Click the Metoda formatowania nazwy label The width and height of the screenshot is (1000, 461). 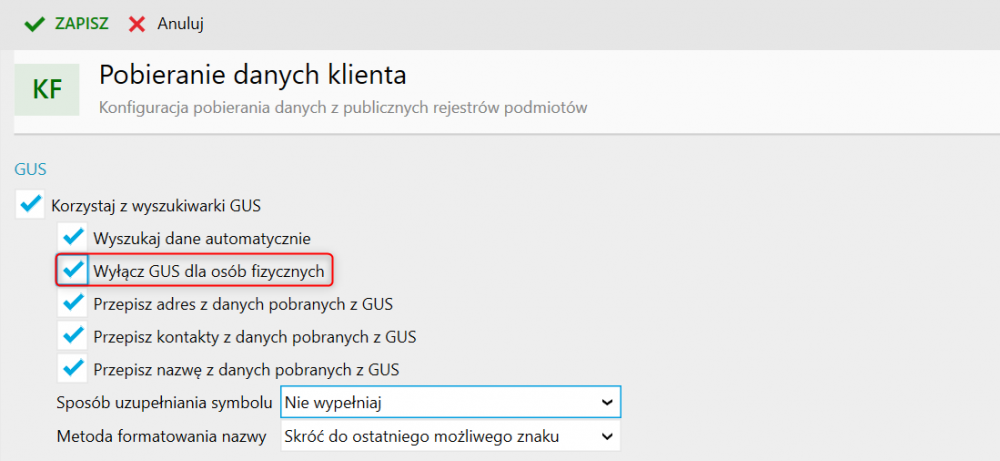point(163,436)
